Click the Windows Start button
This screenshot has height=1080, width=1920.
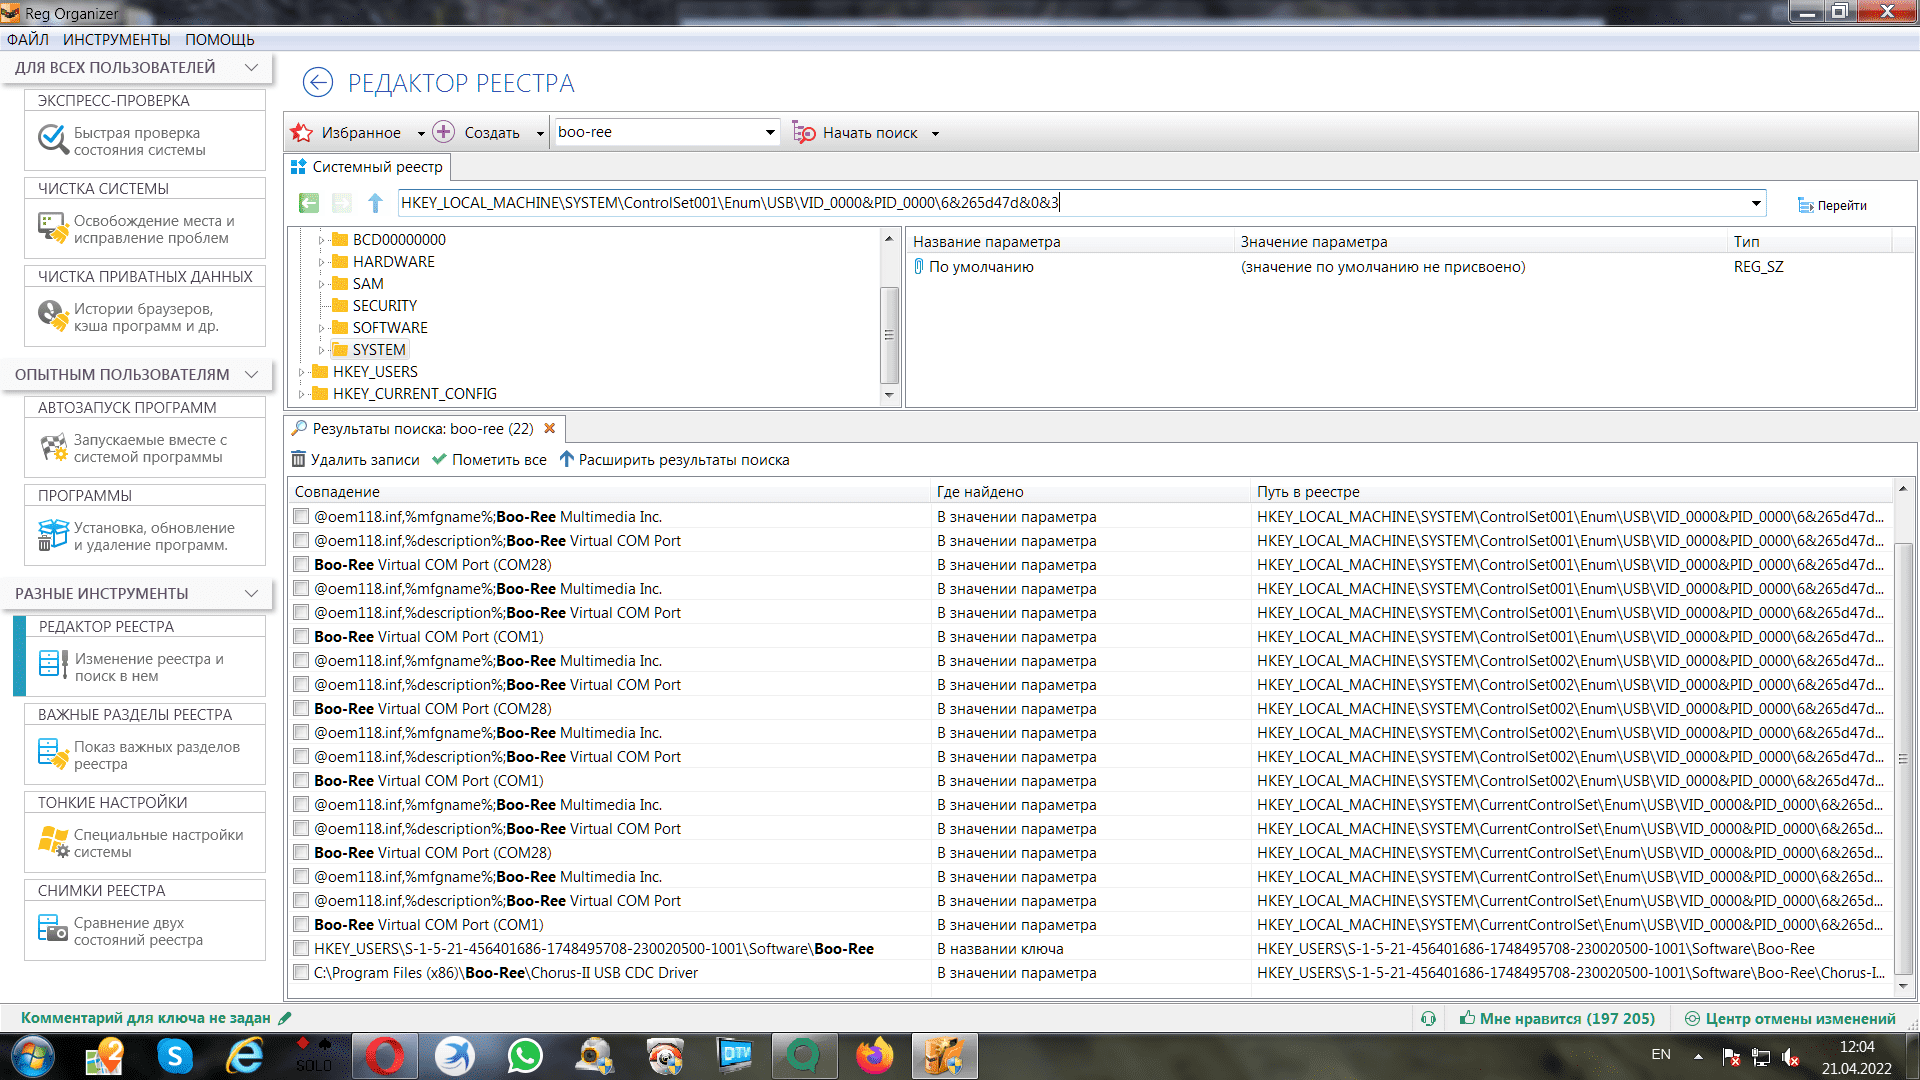click(x=33, y=1056)
